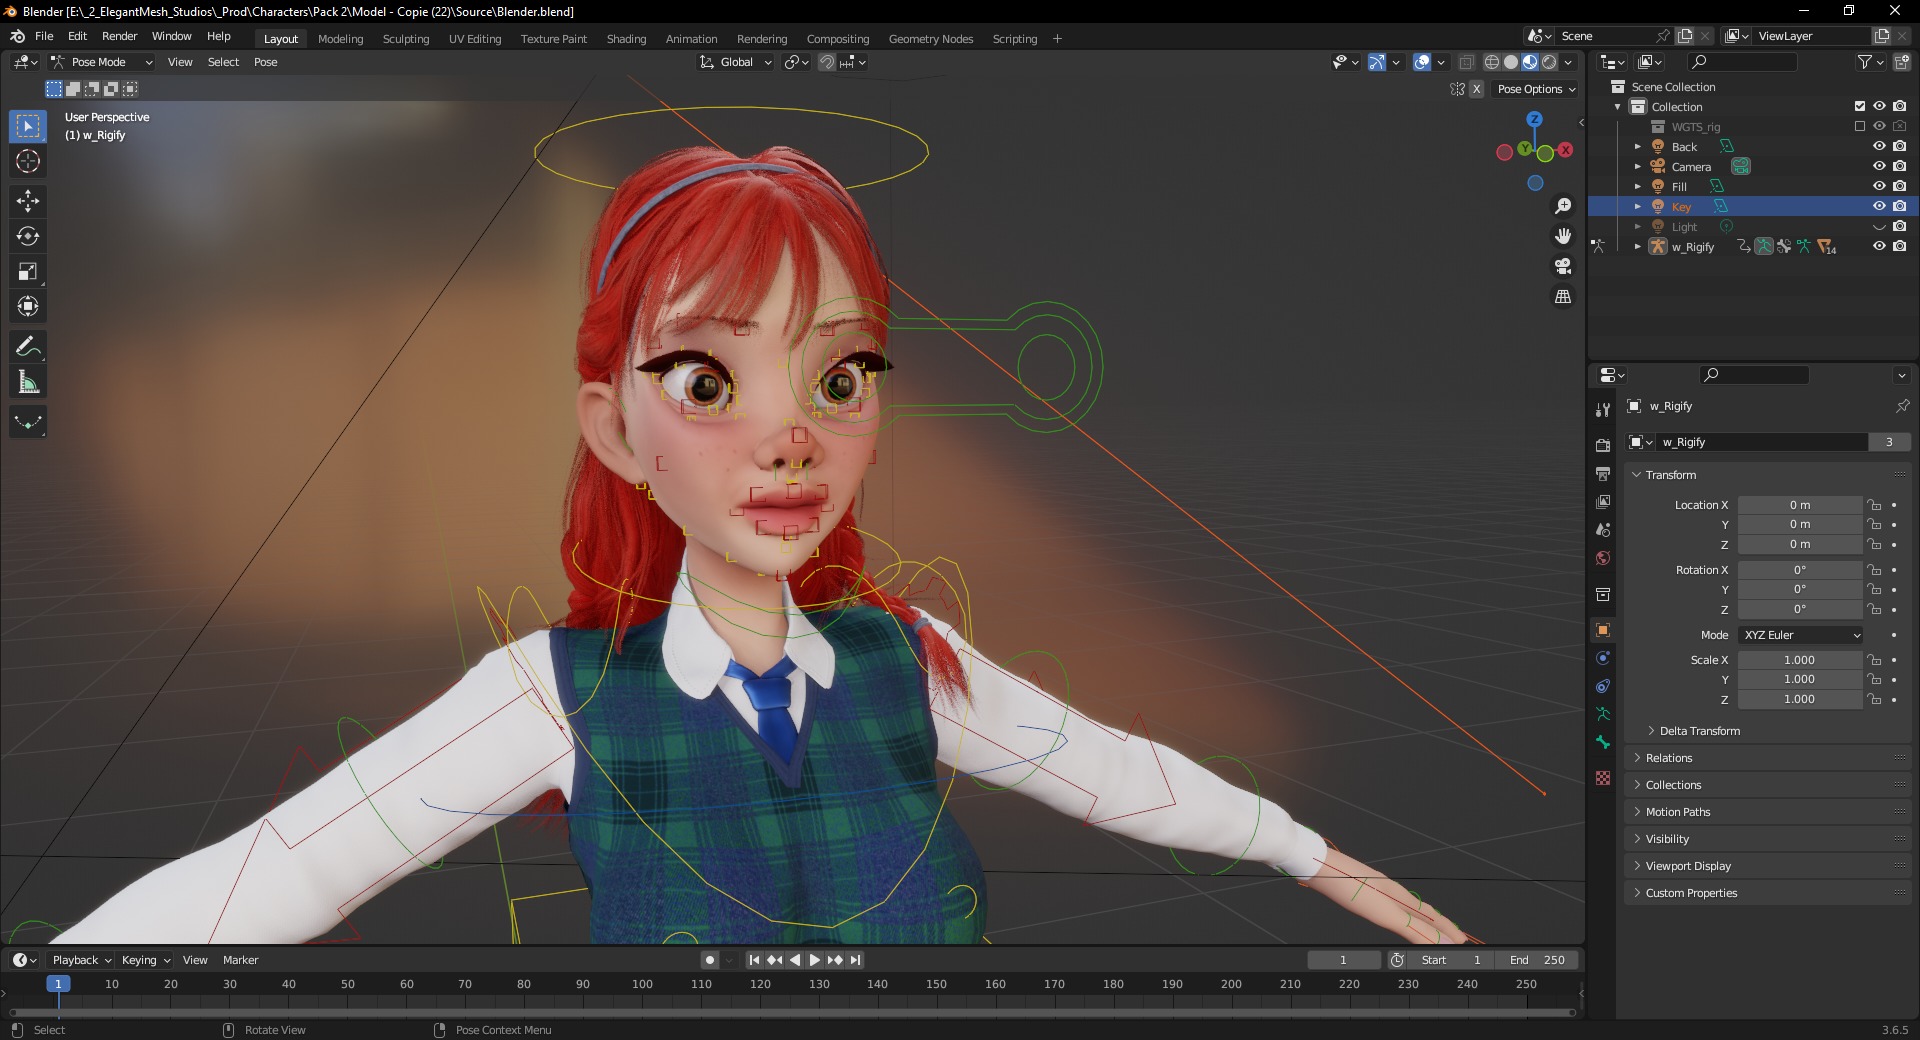Uncheck the Collection exclude checkbox
This screenshot has width=1920, height=1040.
[x=1860, y=106]
